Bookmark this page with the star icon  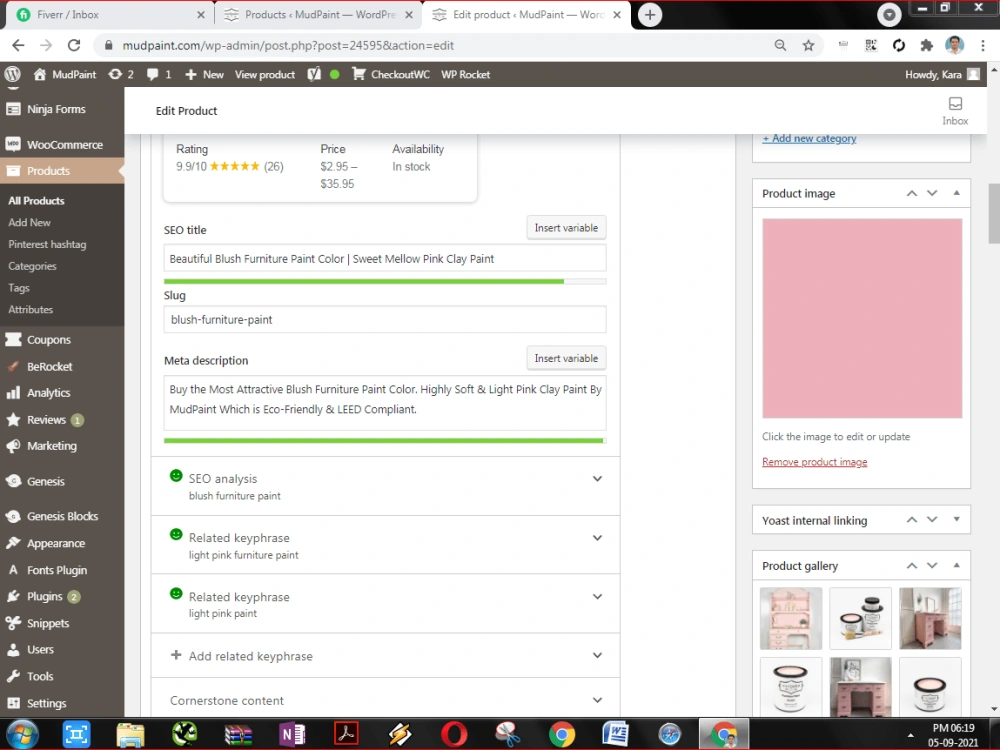808,45
